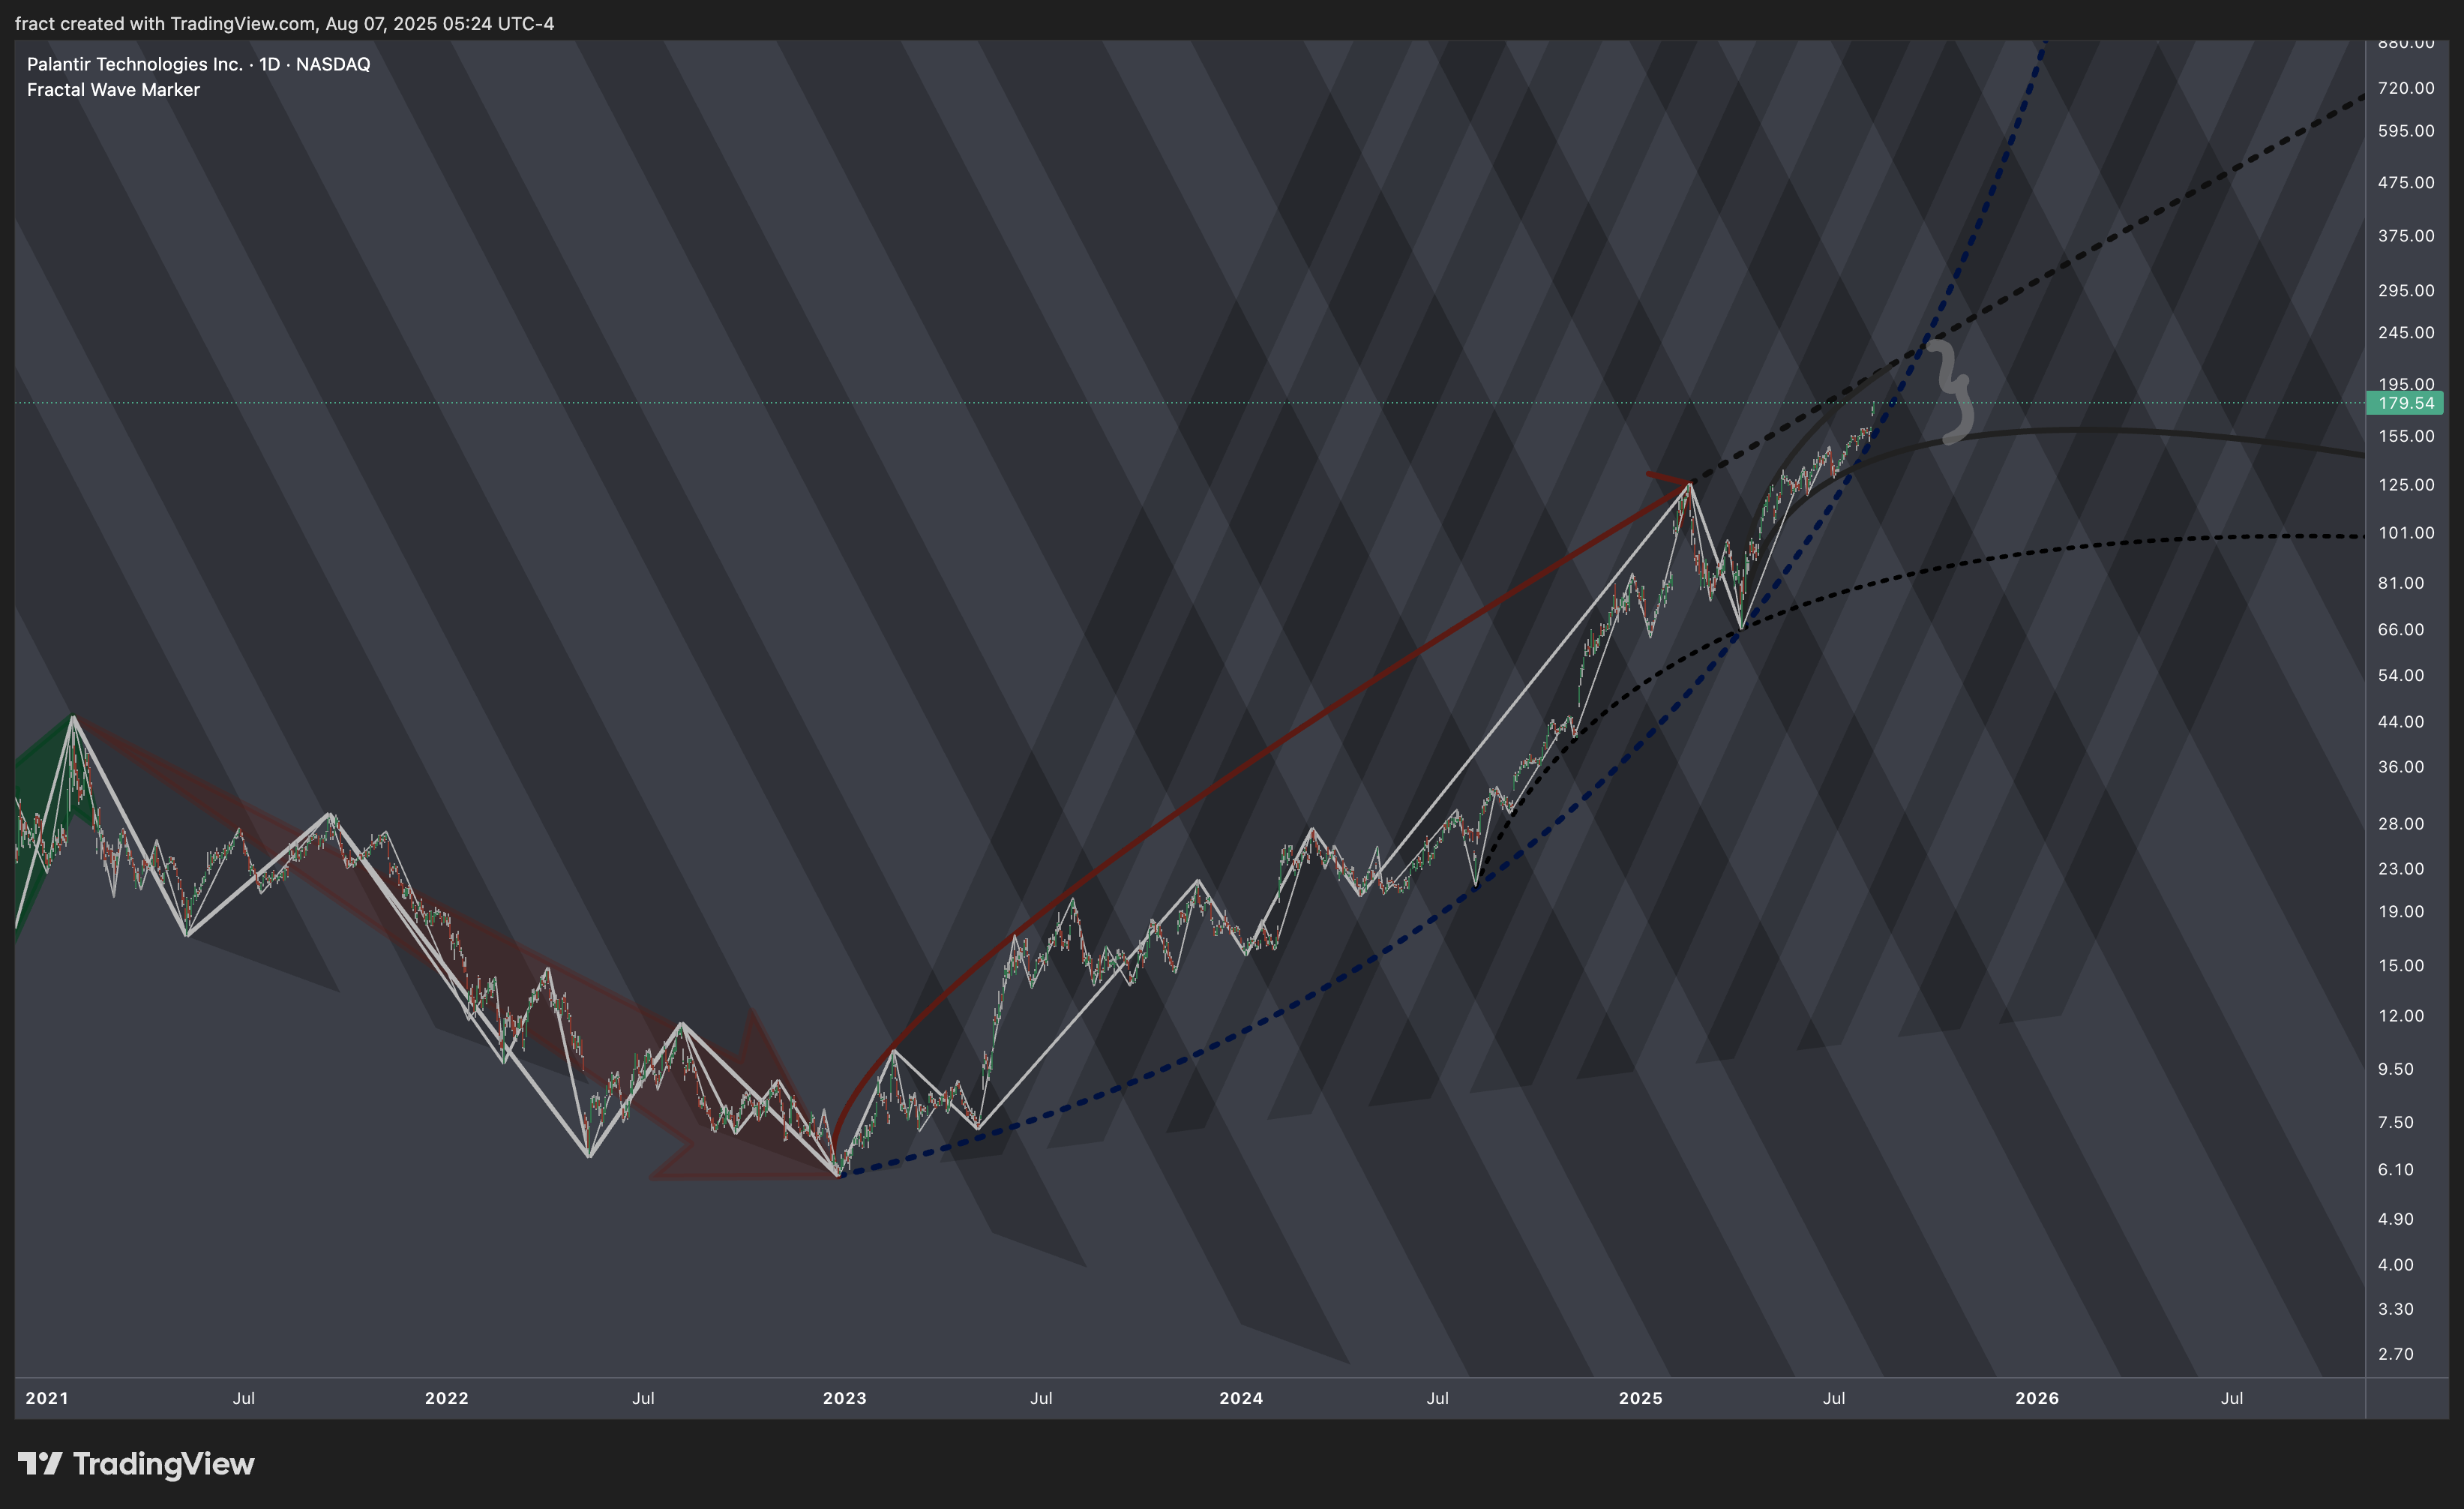
Task: Click the 6.10 price axis label
Action: click(2396, 1170)
